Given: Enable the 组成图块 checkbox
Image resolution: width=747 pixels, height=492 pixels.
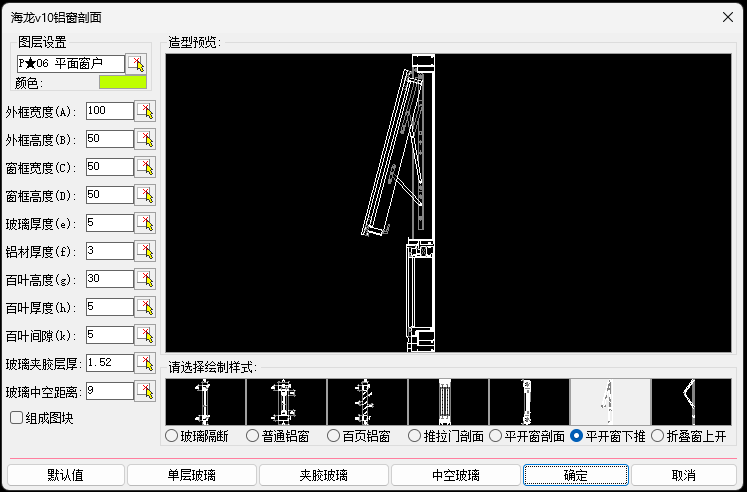Looking at the screenshot, I should pos(16,418).
